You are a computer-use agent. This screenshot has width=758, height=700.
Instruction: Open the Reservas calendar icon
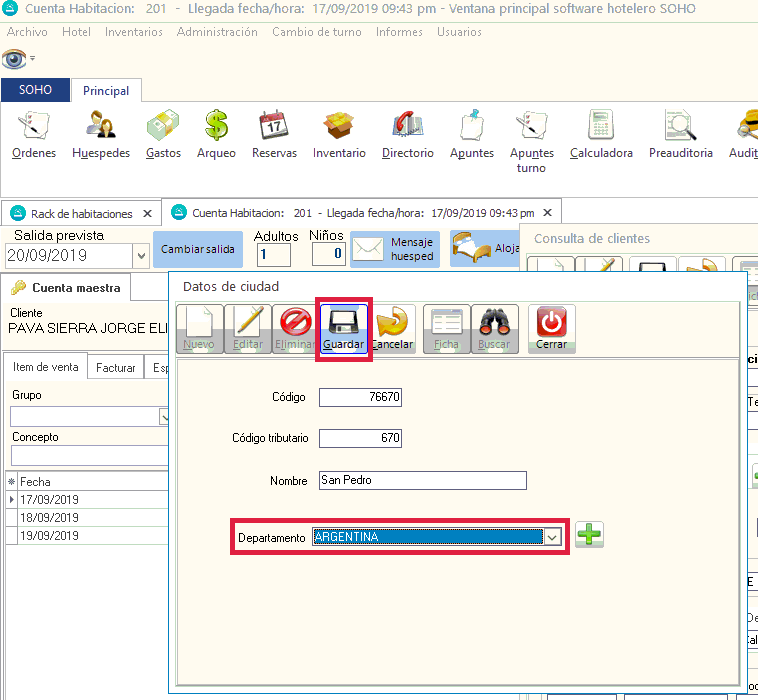click(274, 126)
